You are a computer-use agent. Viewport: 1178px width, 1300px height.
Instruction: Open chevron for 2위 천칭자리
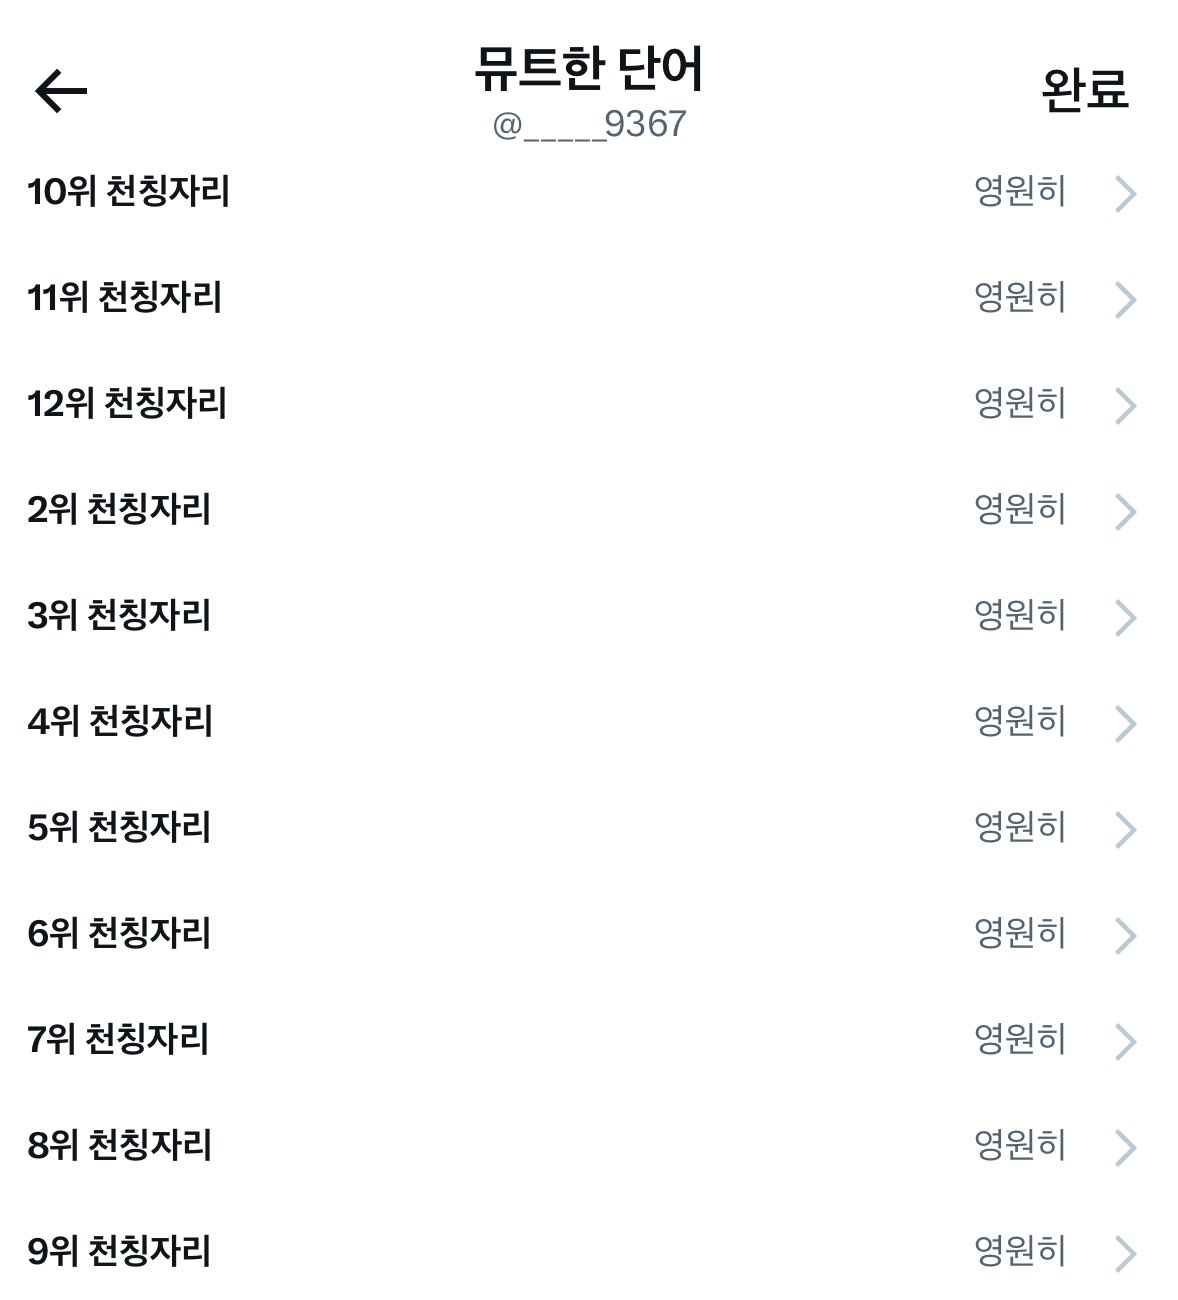click(x=1125, y=511)
